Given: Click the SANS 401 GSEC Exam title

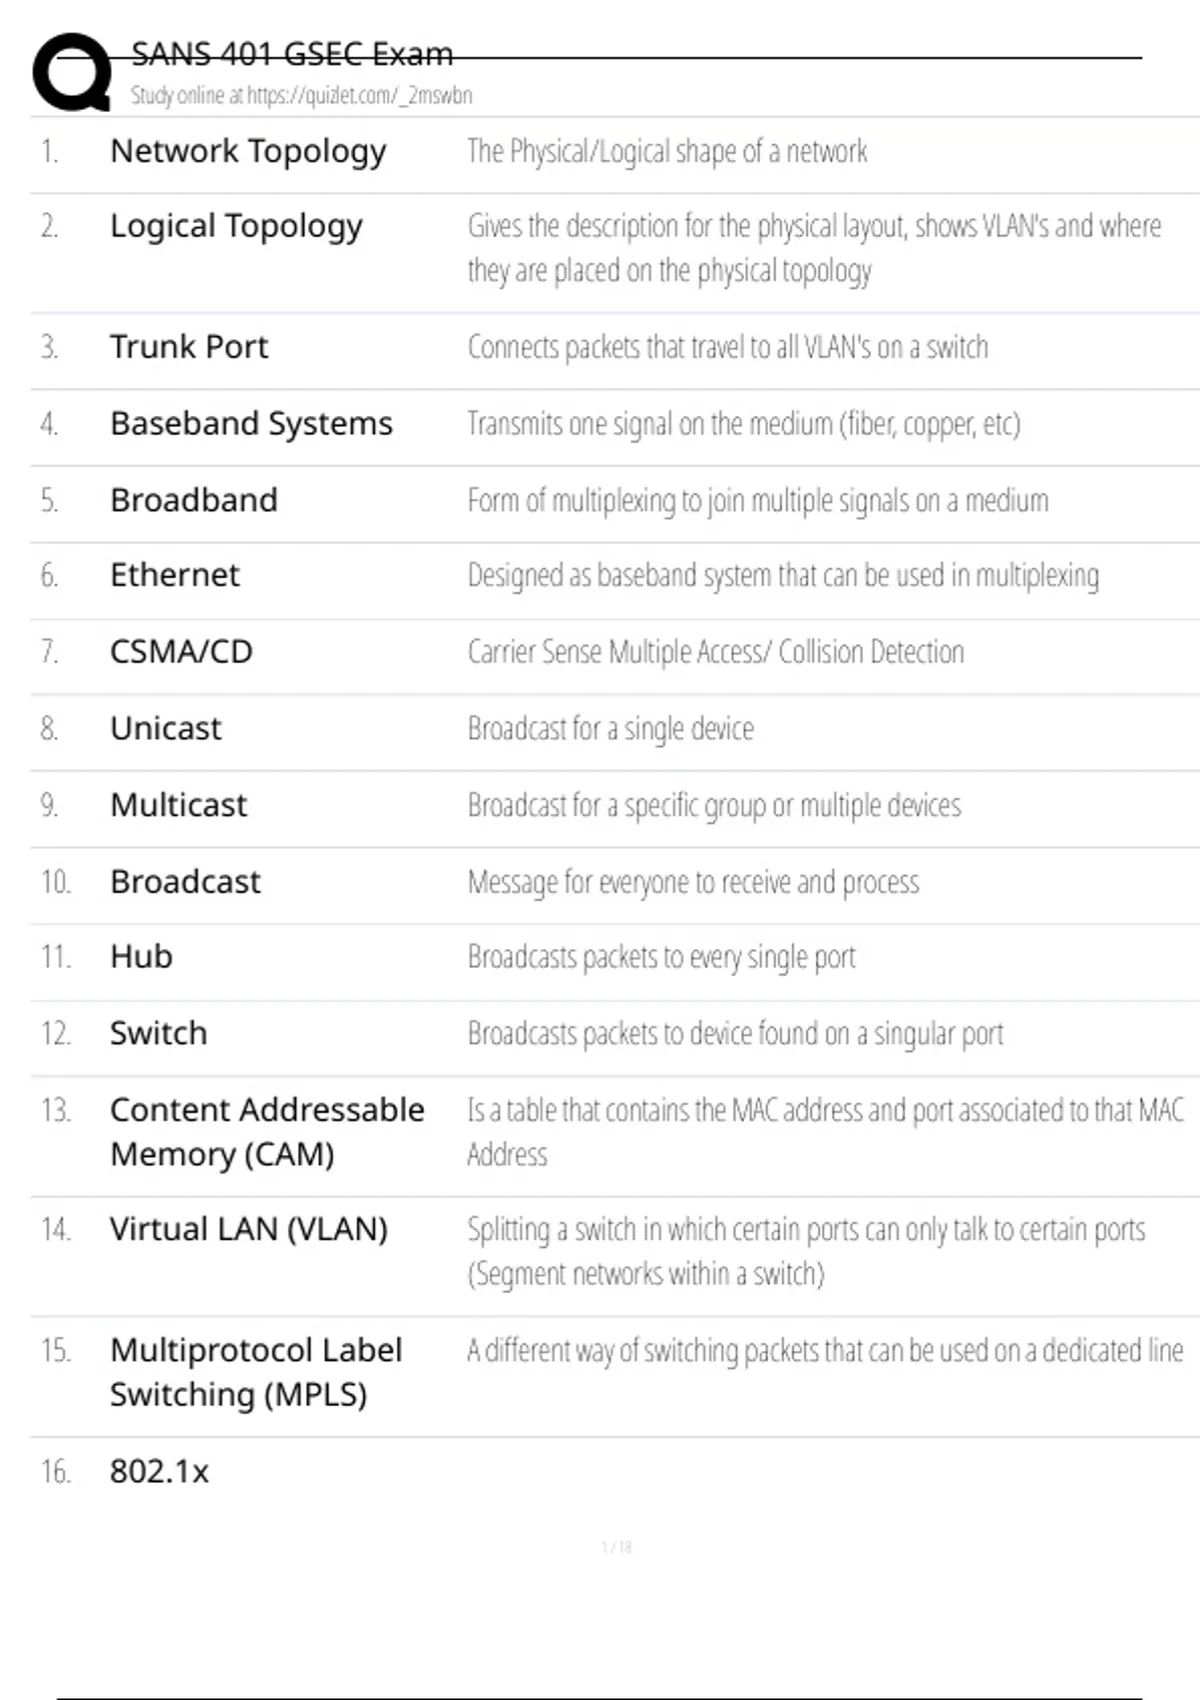Looking at the screenshot, I should click(x=292, y=54).
